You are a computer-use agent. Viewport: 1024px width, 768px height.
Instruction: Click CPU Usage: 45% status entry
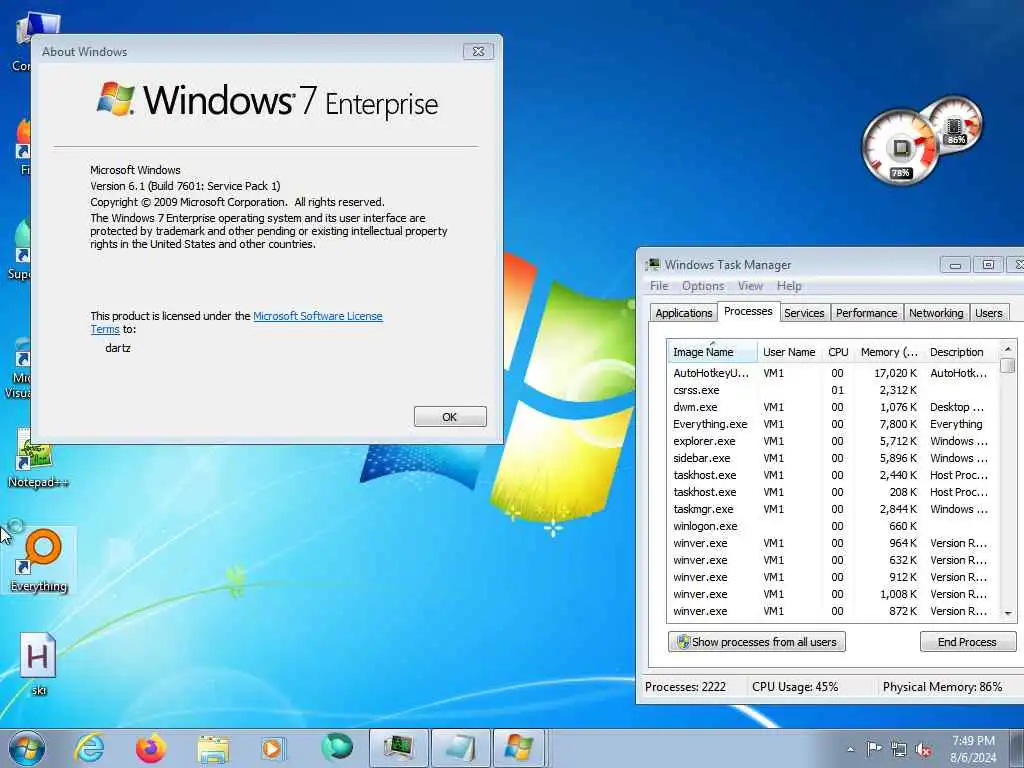[x=795, y=687]
